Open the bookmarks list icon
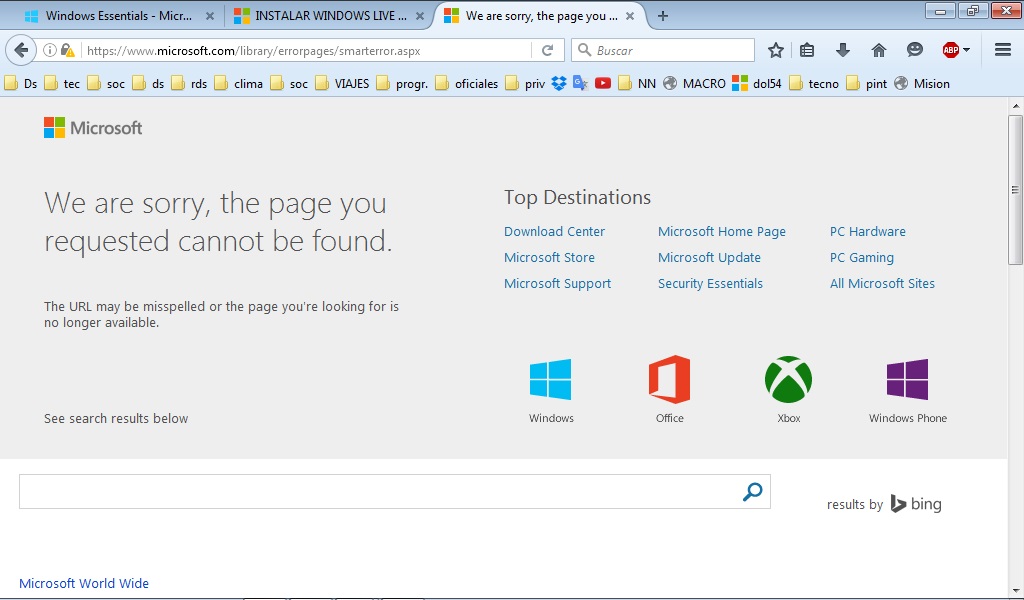 pyautogui.click(x=807, y=50)
